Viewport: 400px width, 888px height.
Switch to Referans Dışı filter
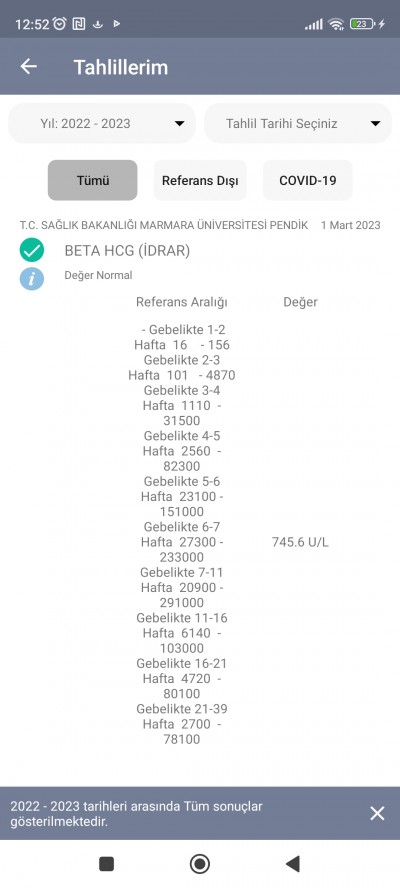[200, 180]
